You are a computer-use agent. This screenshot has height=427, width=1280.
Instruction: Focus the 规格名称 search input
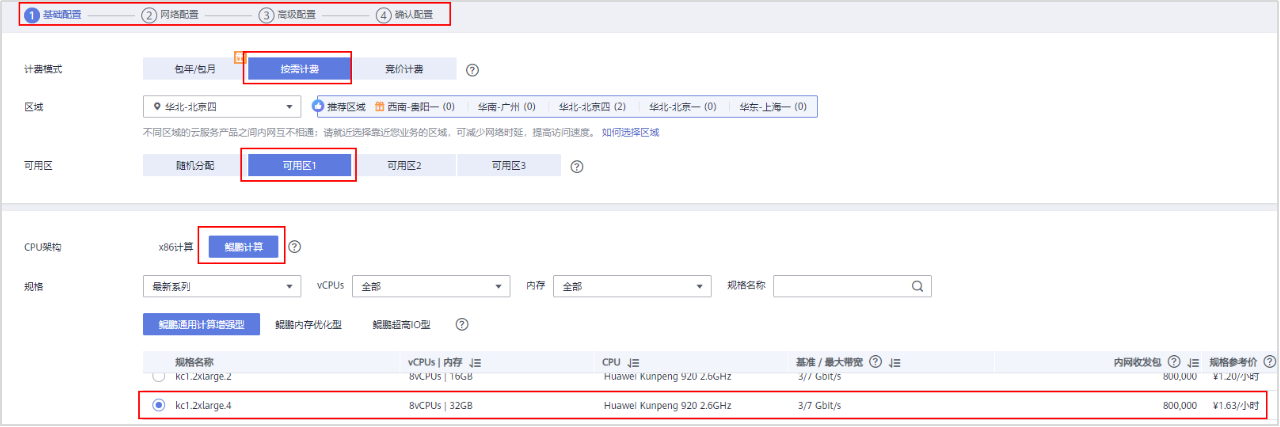[852, 286]
